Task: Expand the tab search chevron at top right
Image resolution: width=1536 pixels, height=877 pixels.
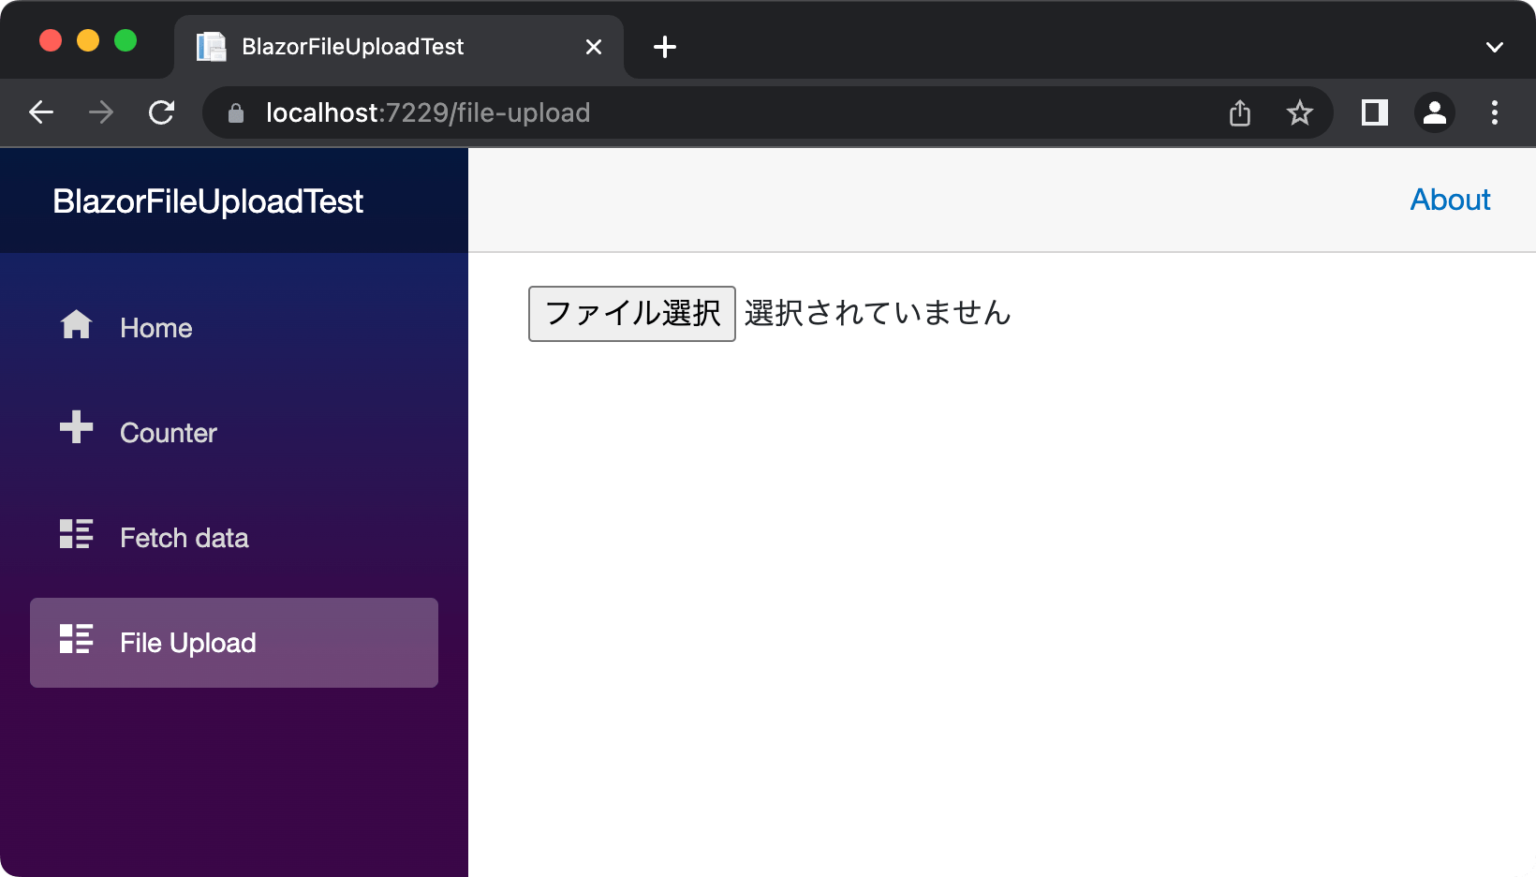Action: tap(1494, 46)
